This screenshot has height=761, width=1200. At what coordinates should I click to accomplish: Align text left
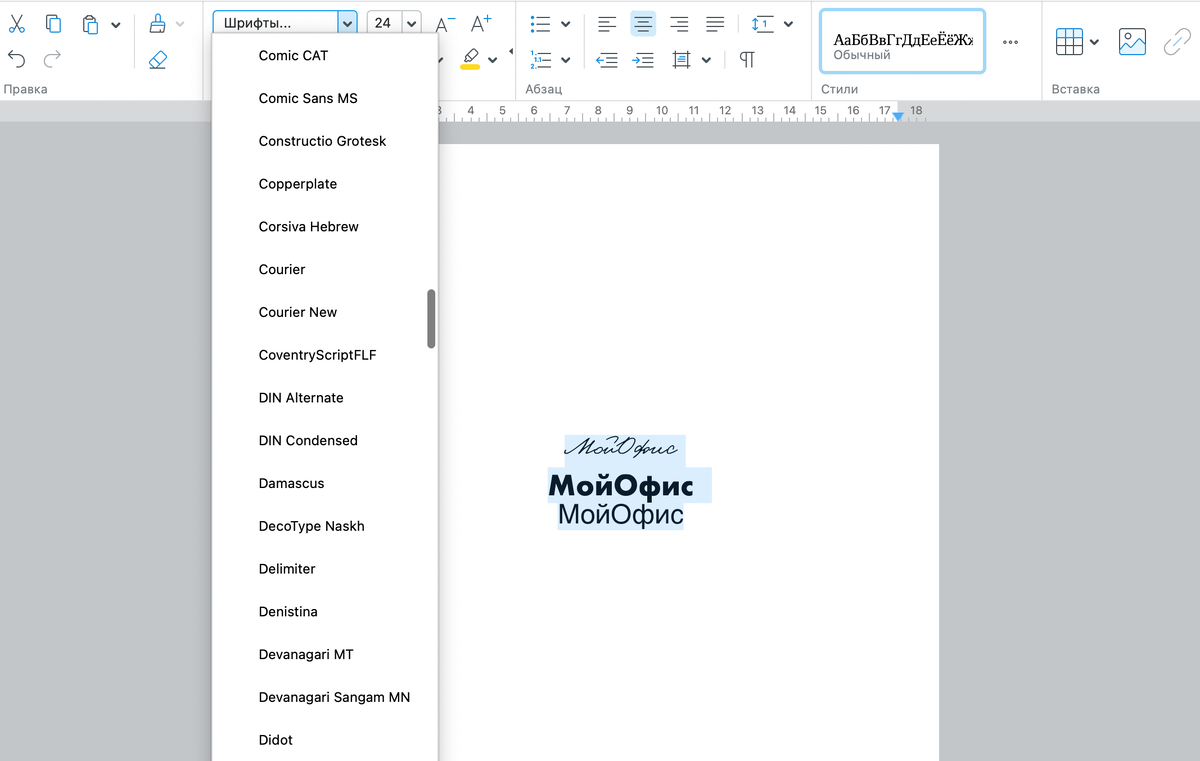click(607, 24)
